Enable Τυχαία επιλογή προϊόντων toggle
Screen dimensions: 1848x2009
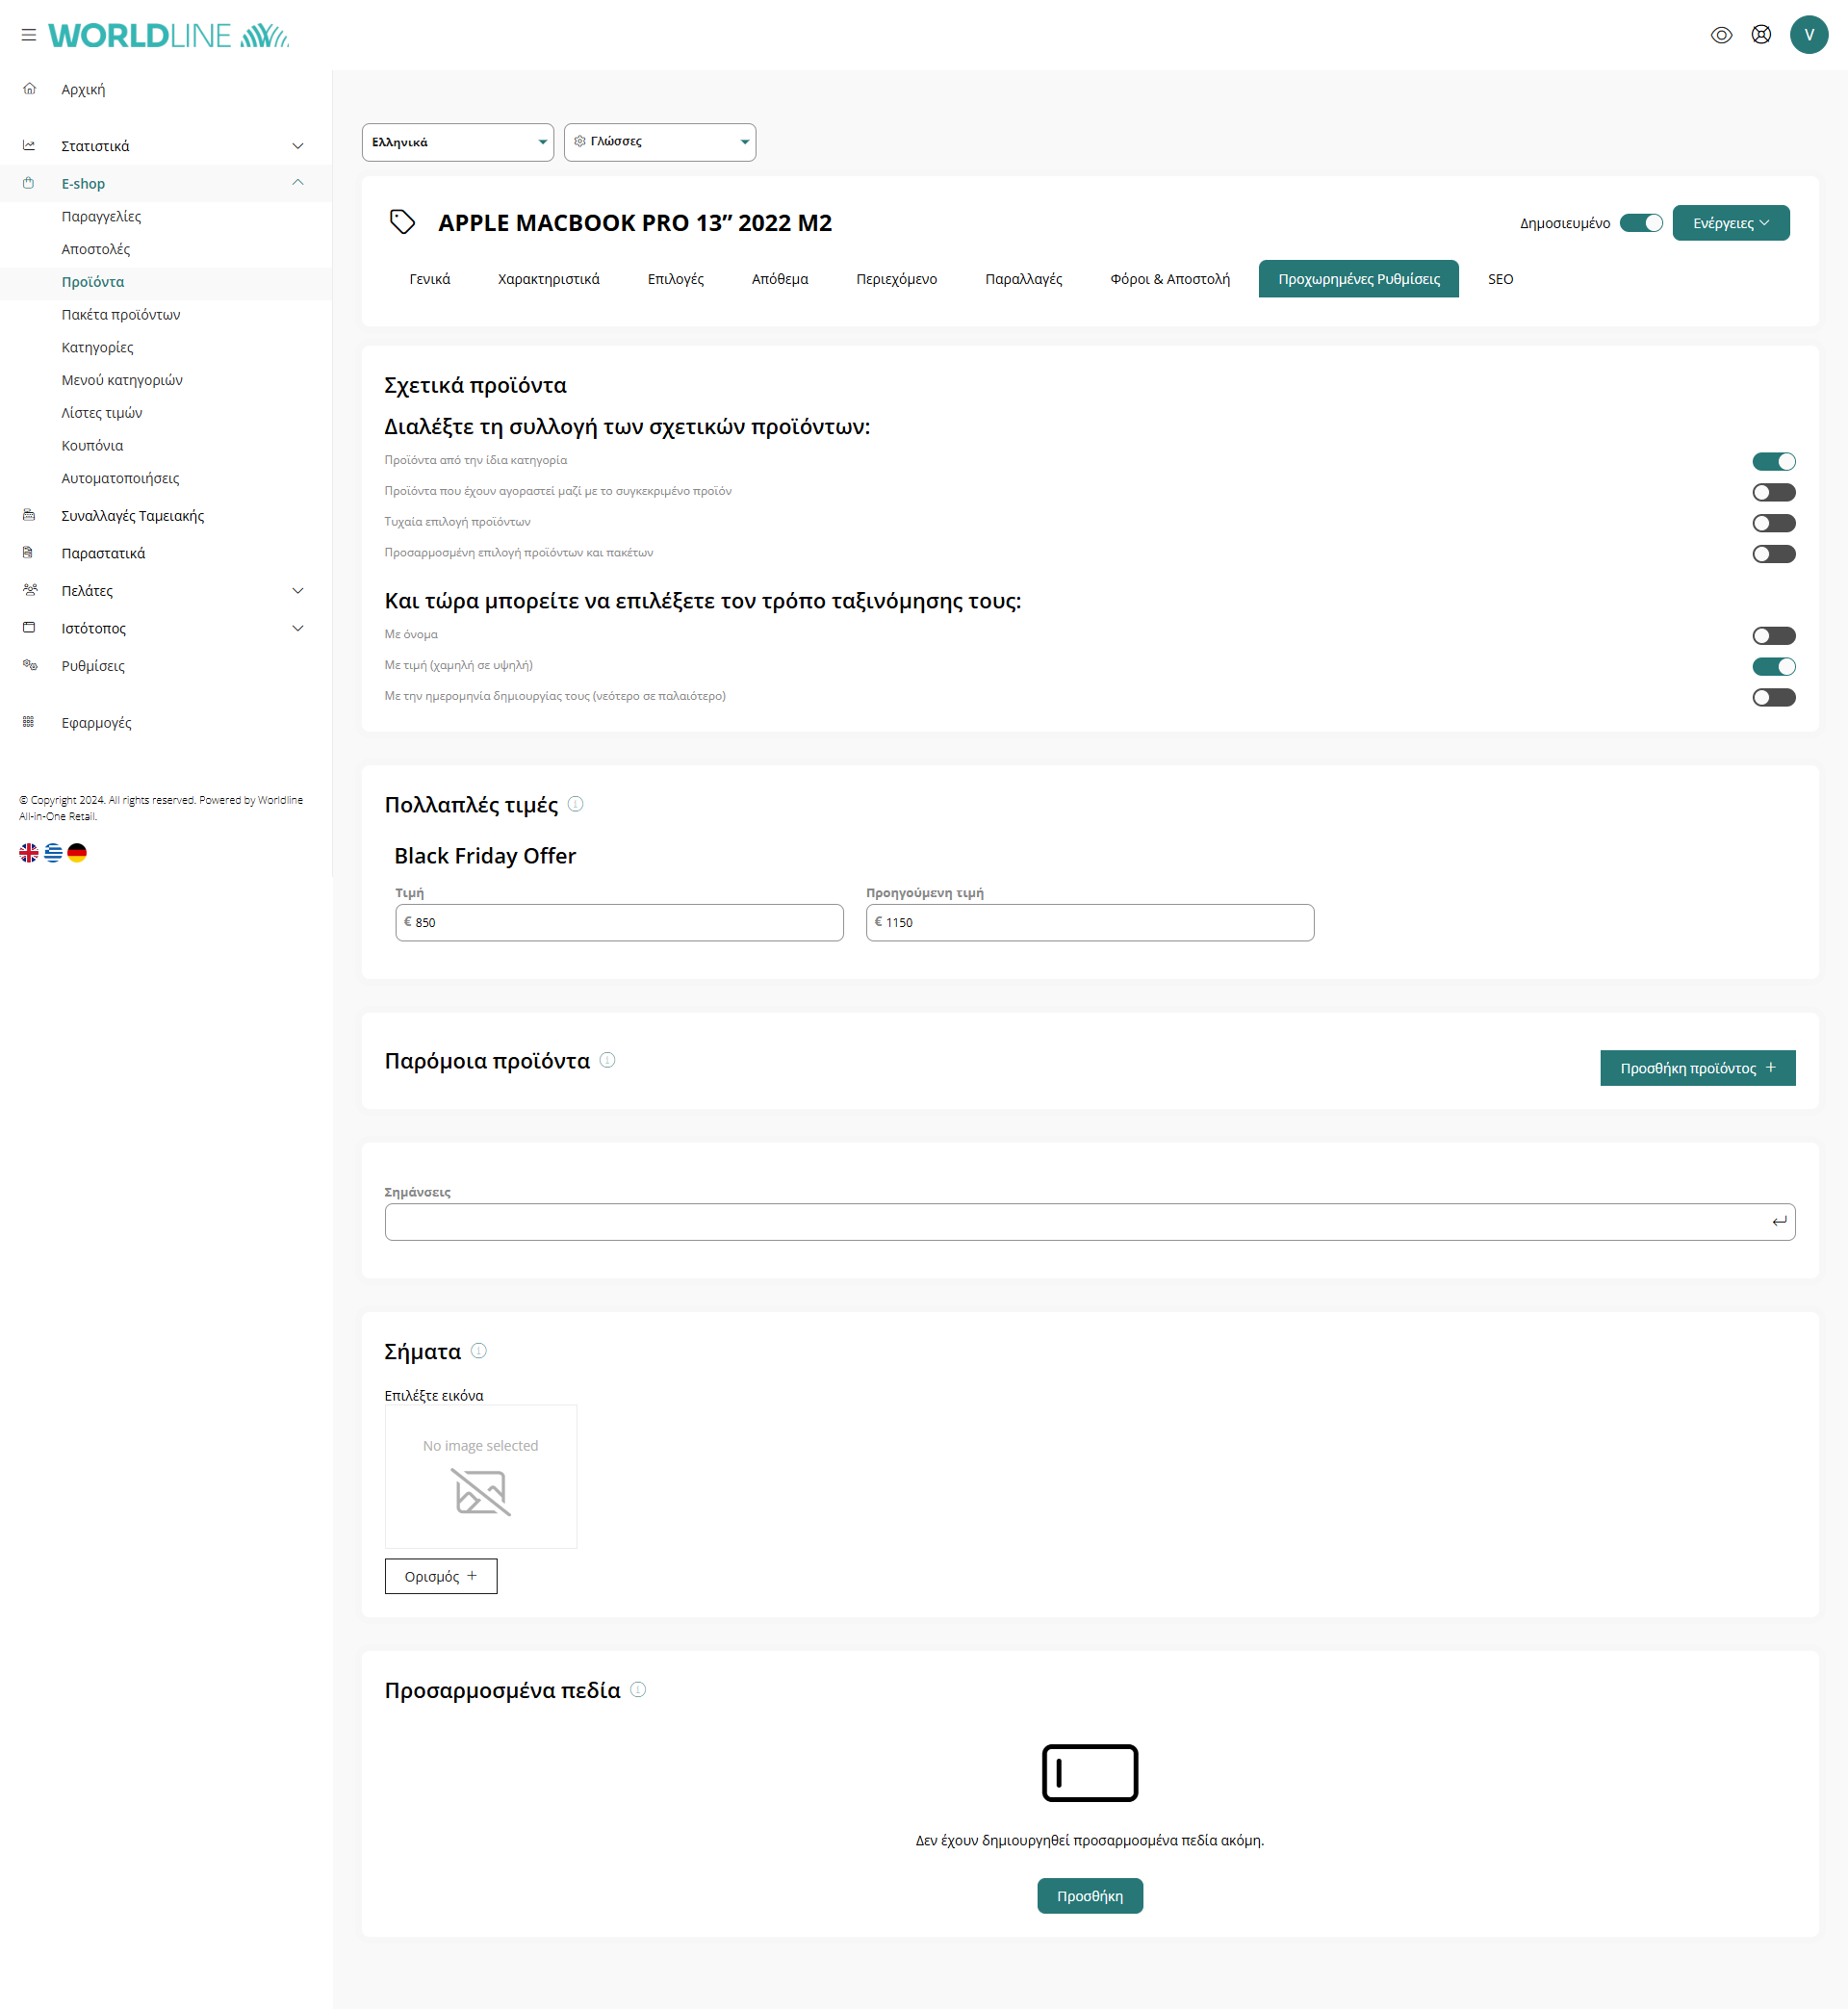coord(1773,523)
